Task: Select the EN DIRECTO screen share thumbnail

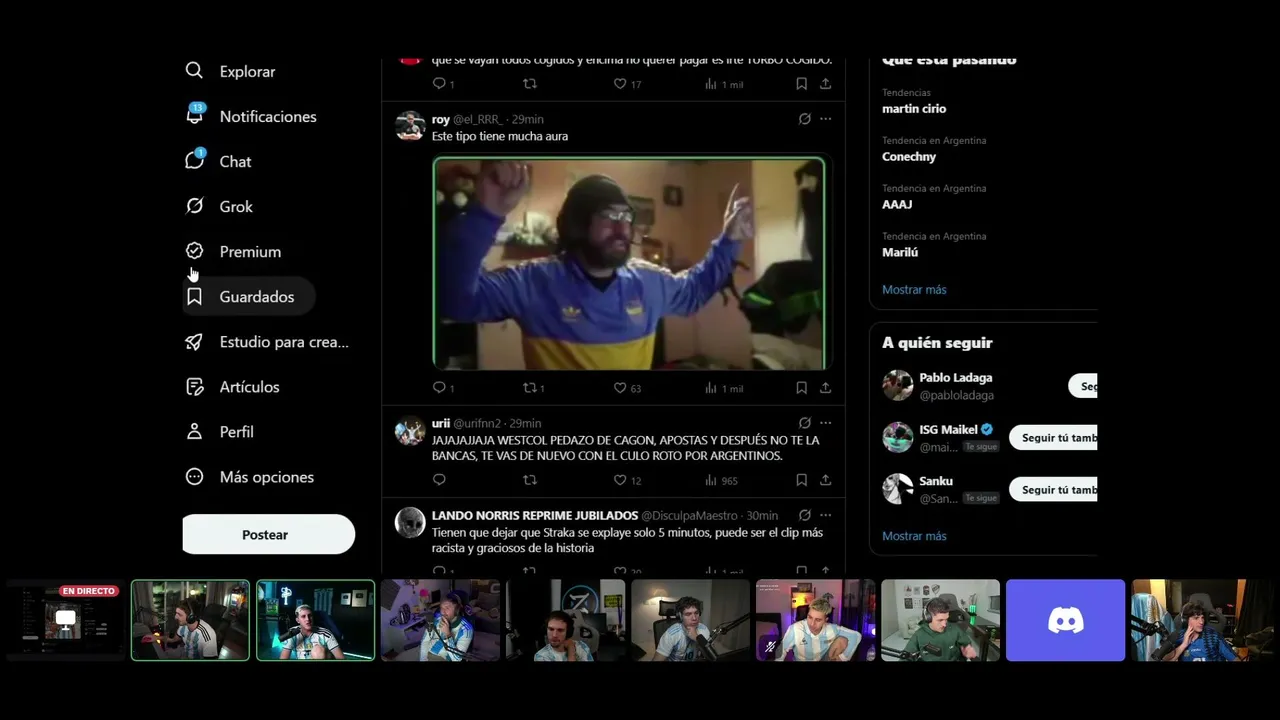Action: point(65,620)
